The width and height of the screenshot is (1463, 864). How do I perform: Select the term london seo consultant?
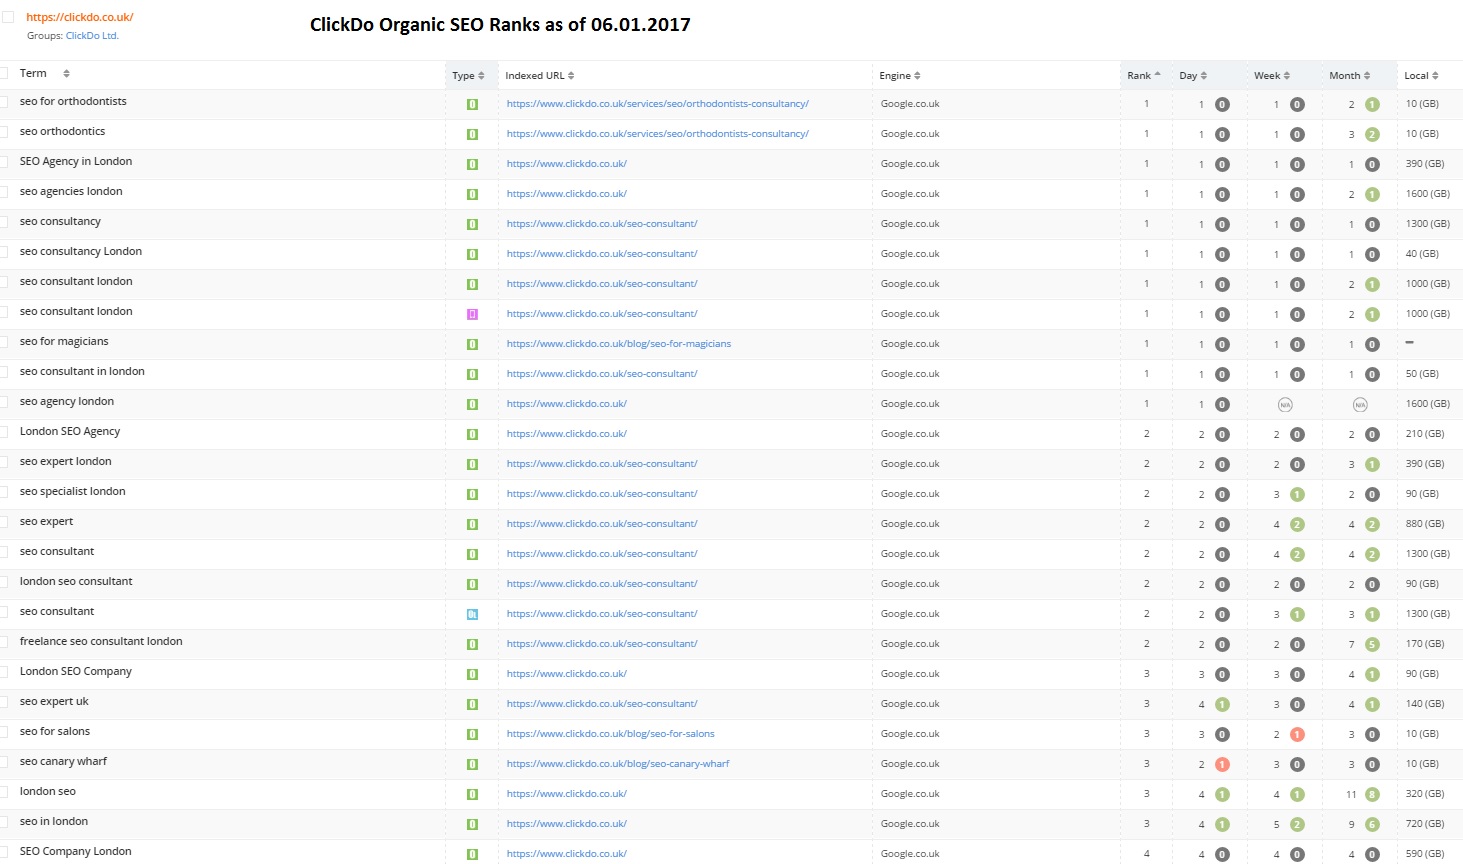[x=76, y=582]
